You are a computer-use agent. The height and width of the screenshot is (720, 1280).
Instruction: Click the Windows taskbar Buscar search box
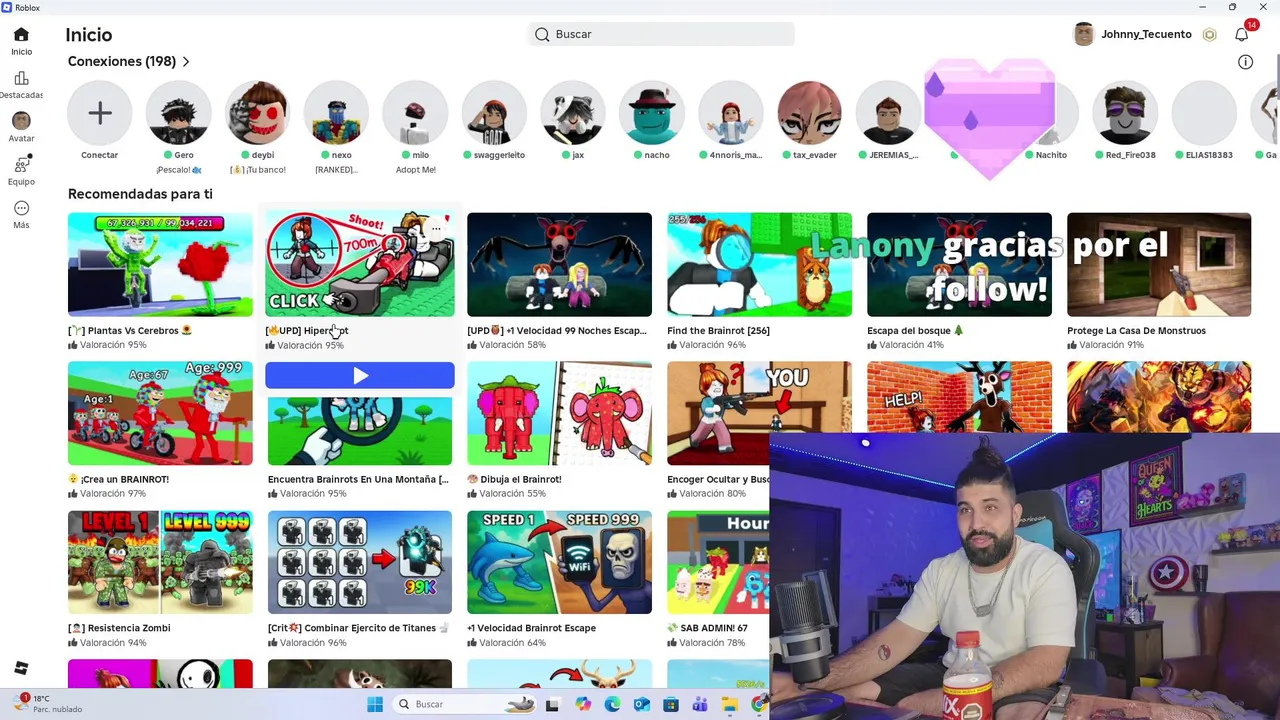click(463, 704)
